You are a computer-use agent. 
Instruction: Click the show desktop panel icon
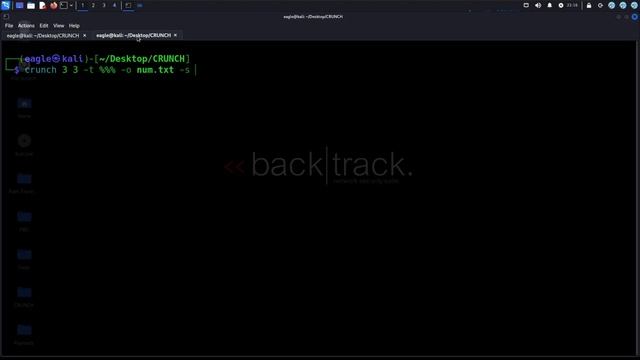(19, 5)
